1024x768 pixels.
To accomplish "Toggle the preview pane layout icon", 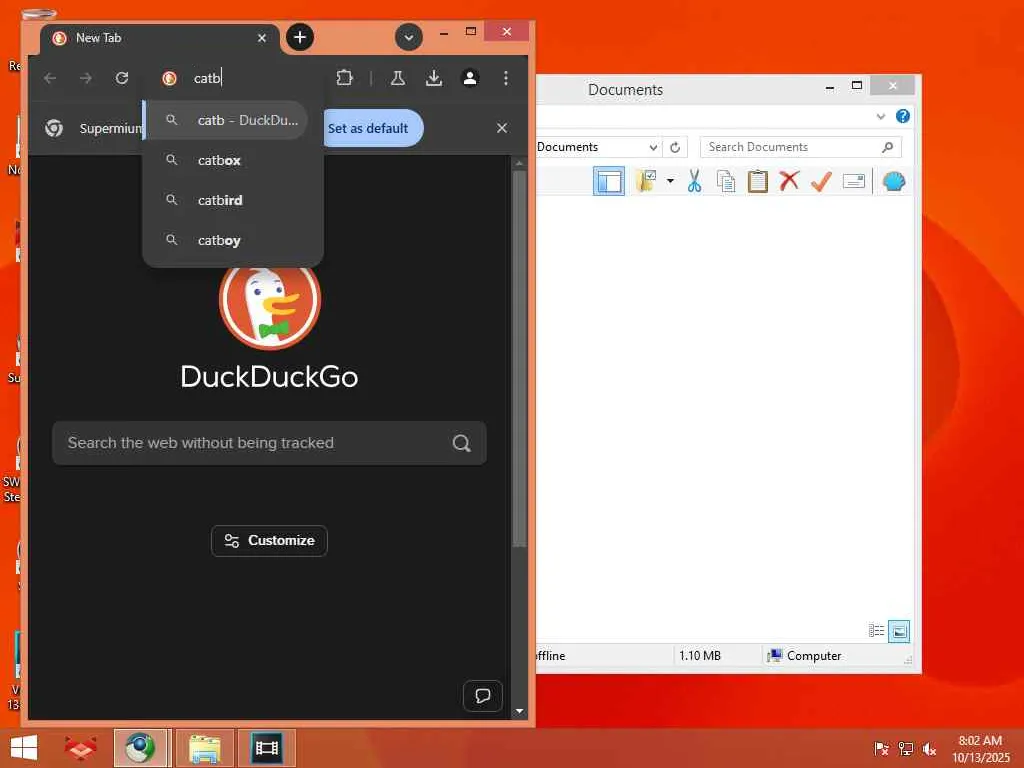I will click(x=609, y=181).
